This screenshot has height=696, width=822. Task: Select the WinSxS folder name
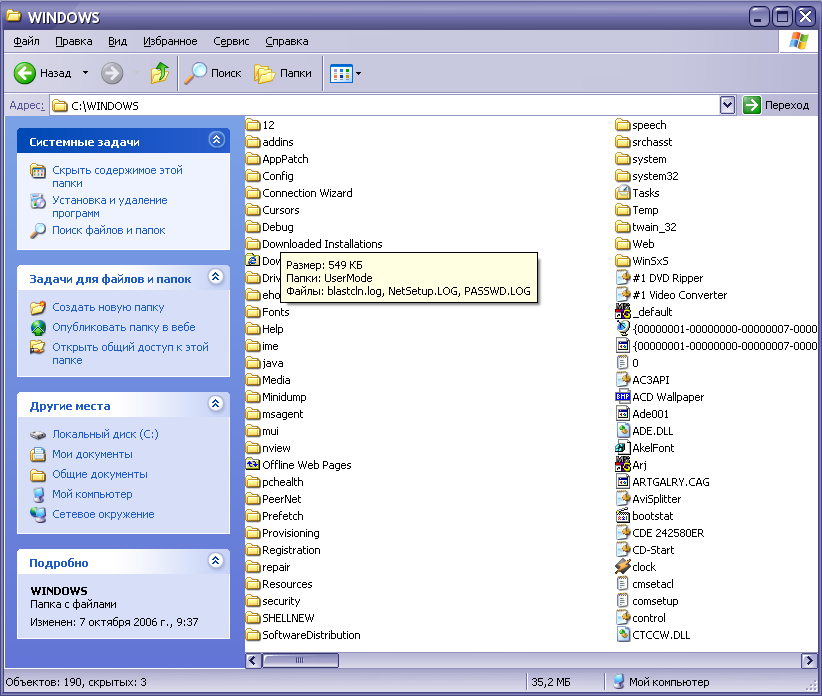650,261
